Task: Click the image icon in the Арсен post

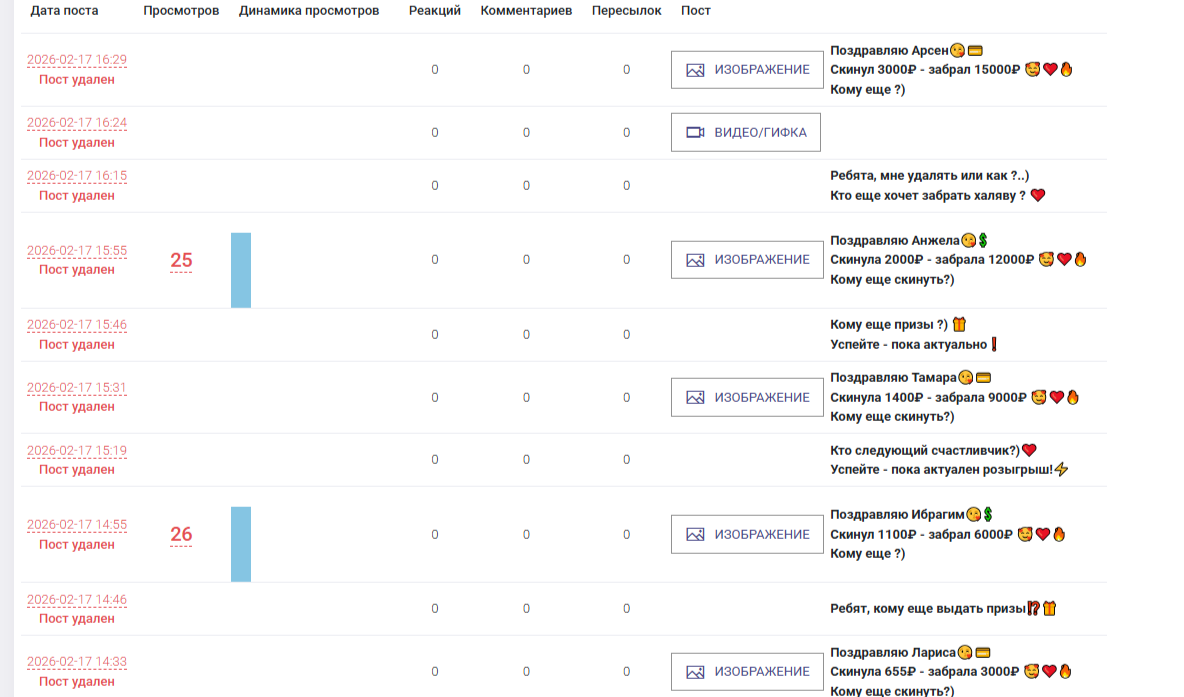Action: tap(695, 70)
